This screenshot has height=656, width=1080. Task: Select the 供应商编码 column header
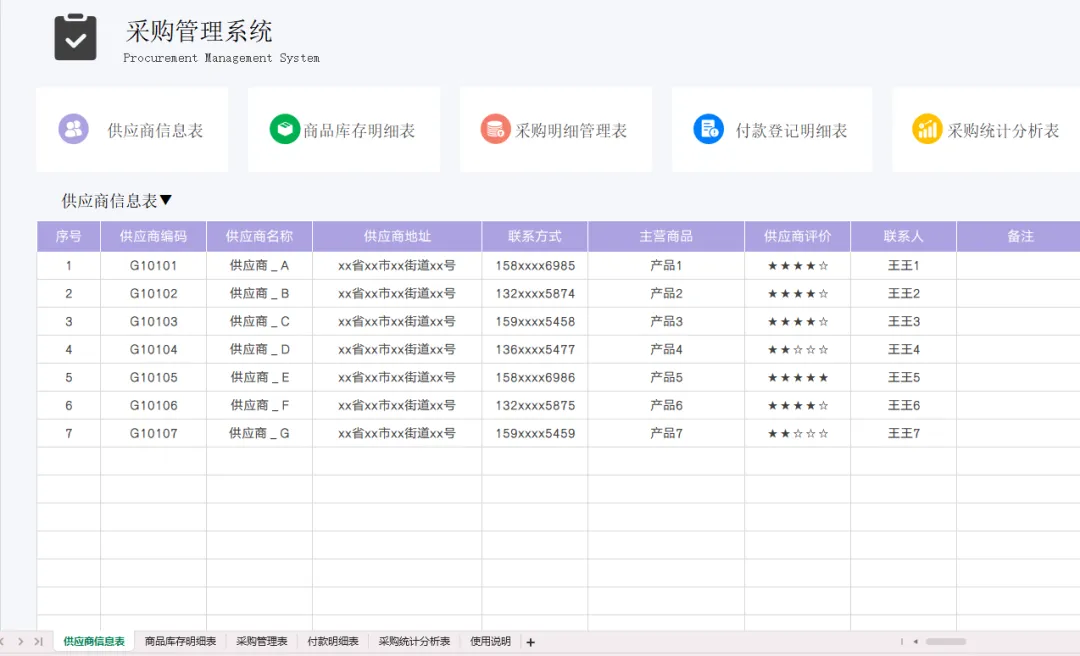[x=154, y=236]
